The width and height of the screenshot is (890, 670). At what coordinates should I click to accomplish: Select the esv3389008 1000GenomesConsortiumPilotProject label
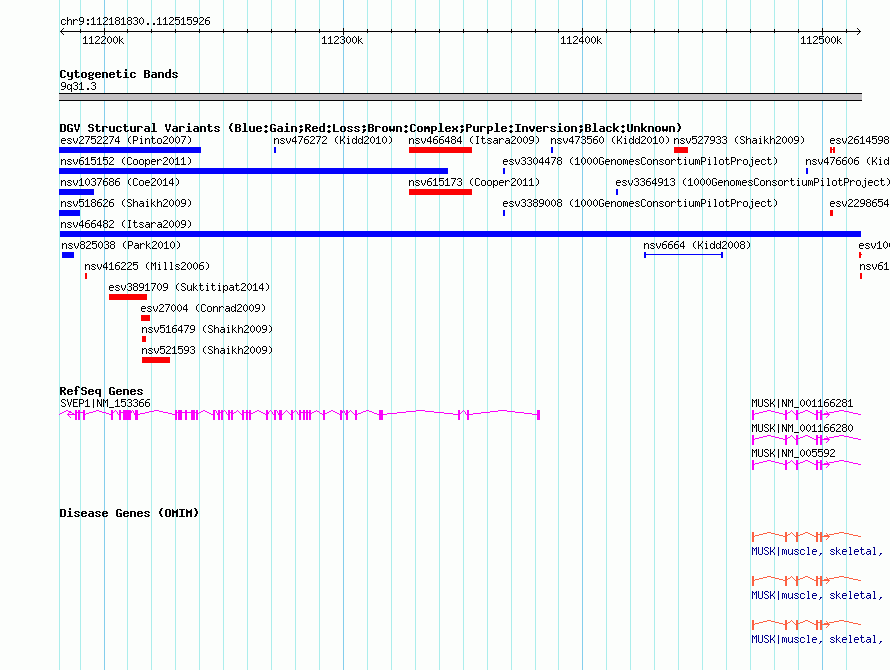640,203
